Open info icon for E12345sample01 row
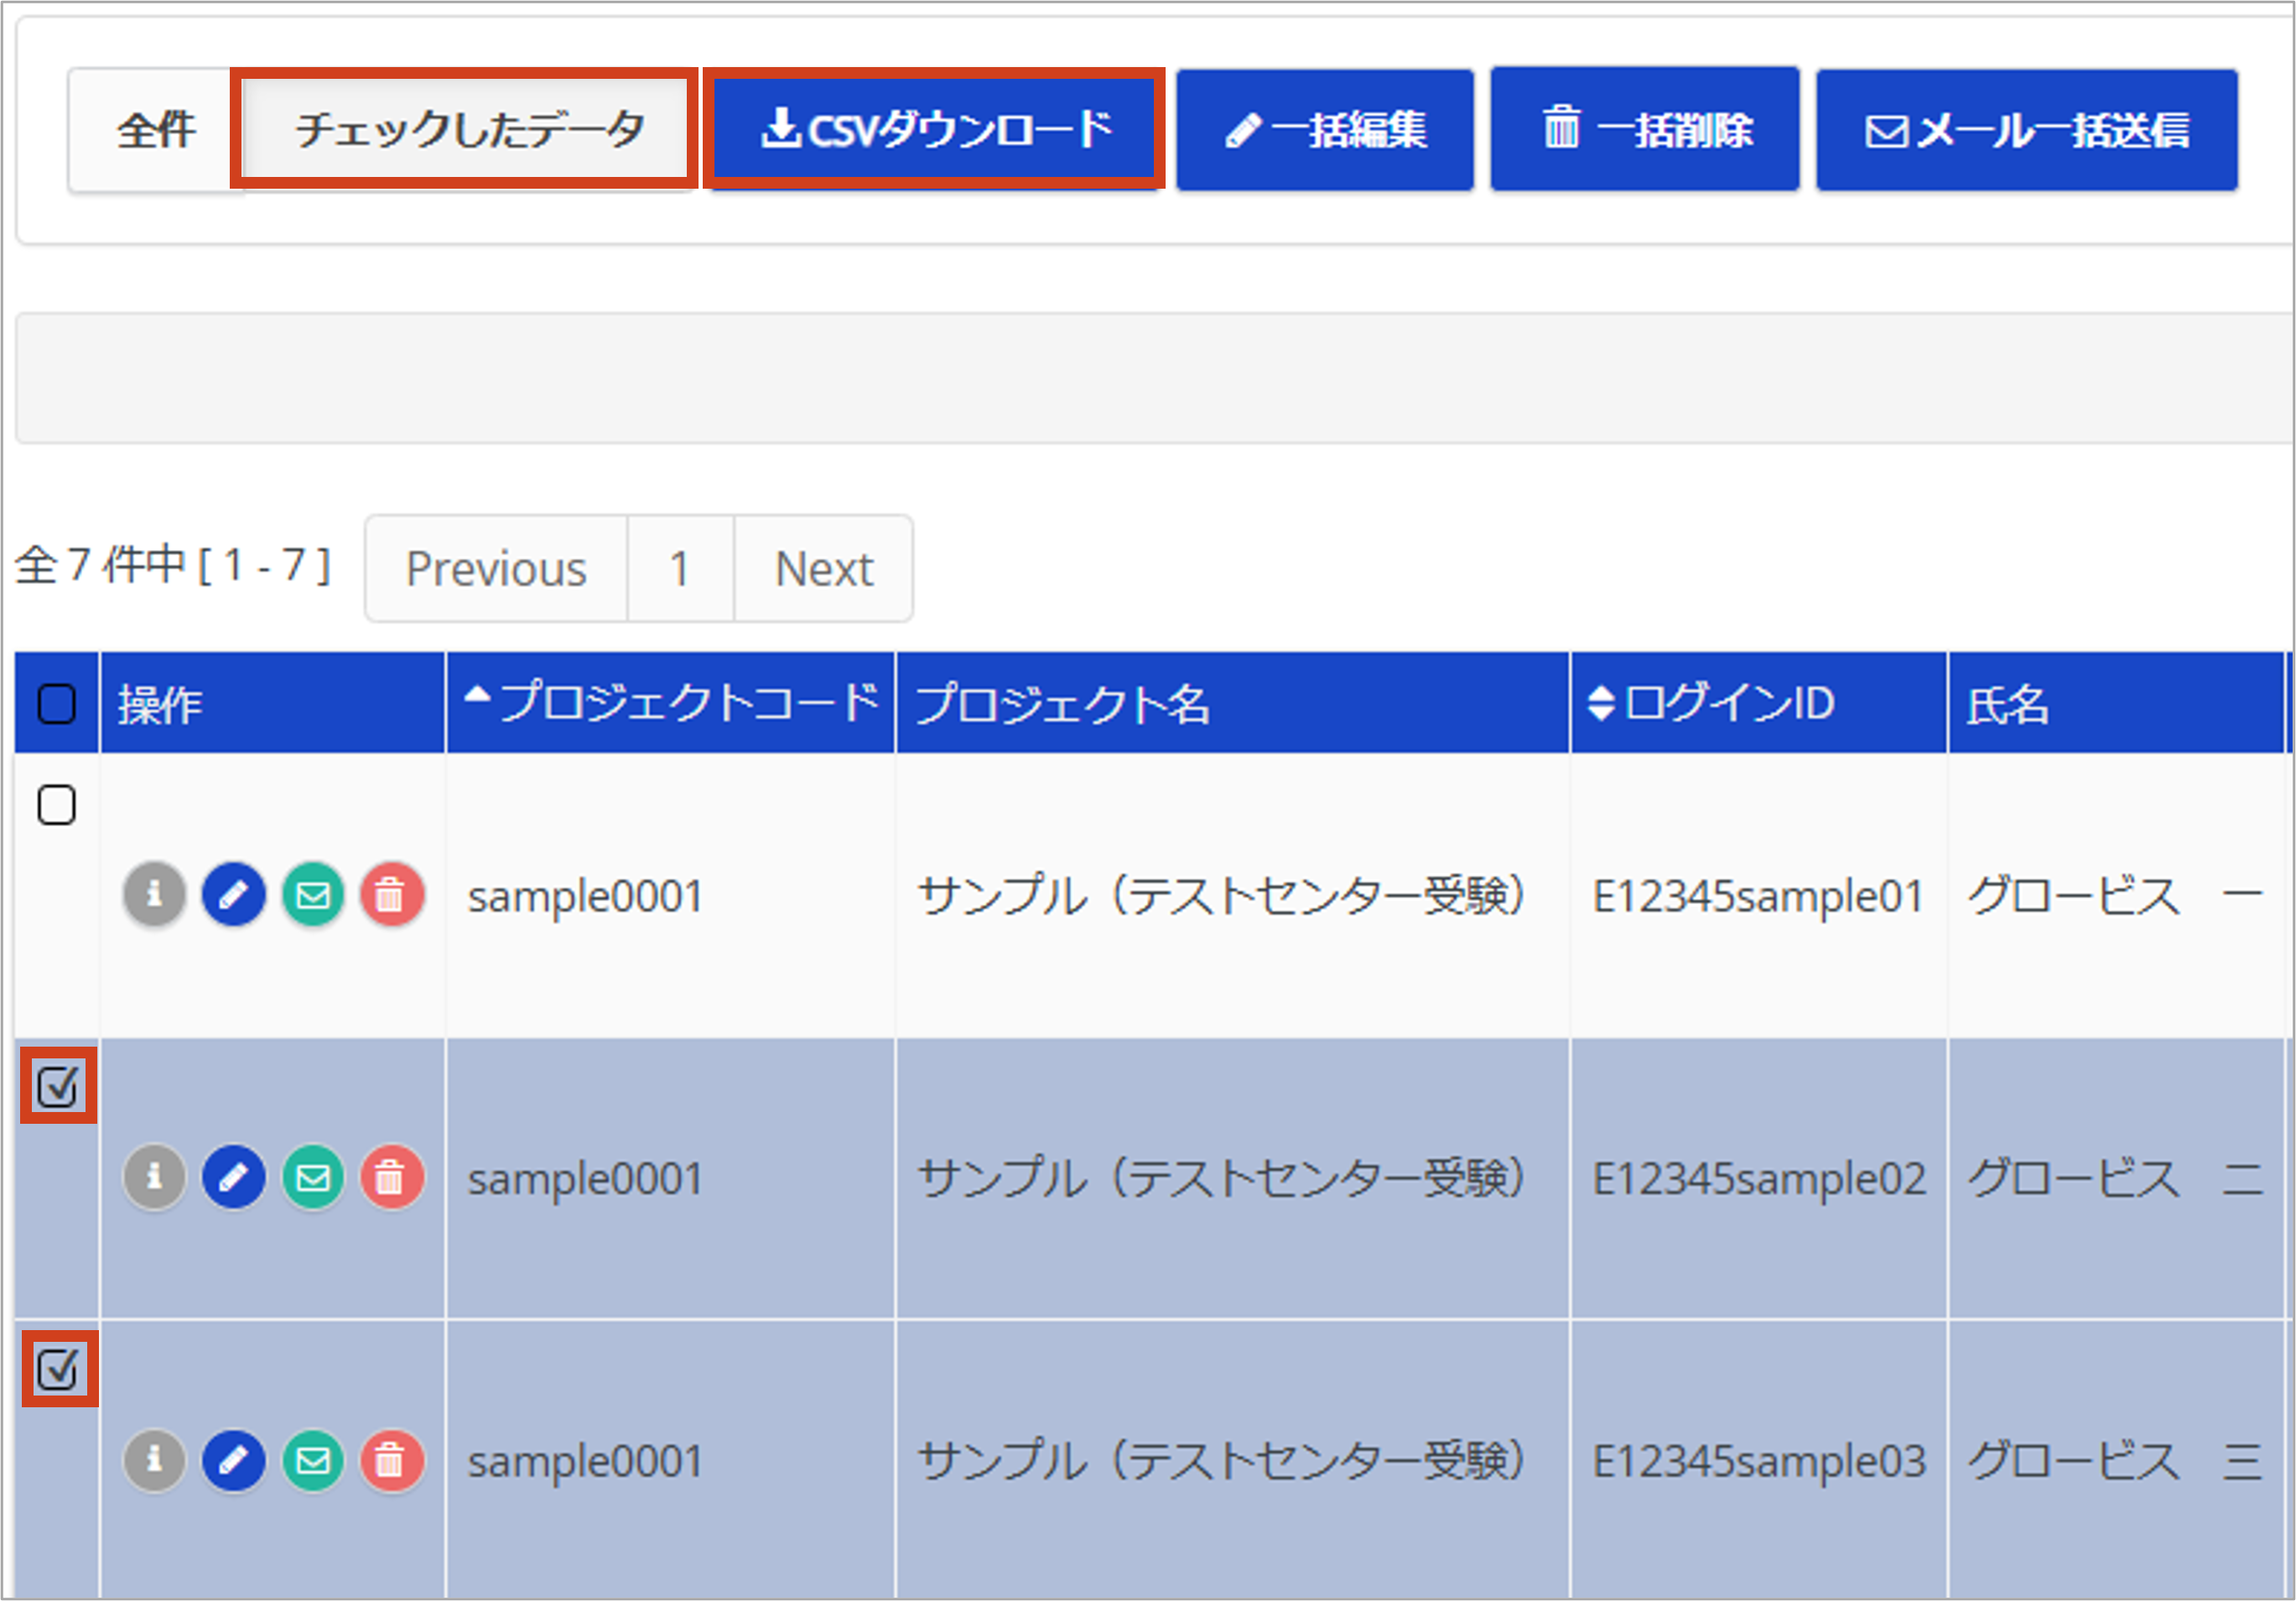Image resolution: width=2296 pixels, height=1601 pixels. (154, 893)
